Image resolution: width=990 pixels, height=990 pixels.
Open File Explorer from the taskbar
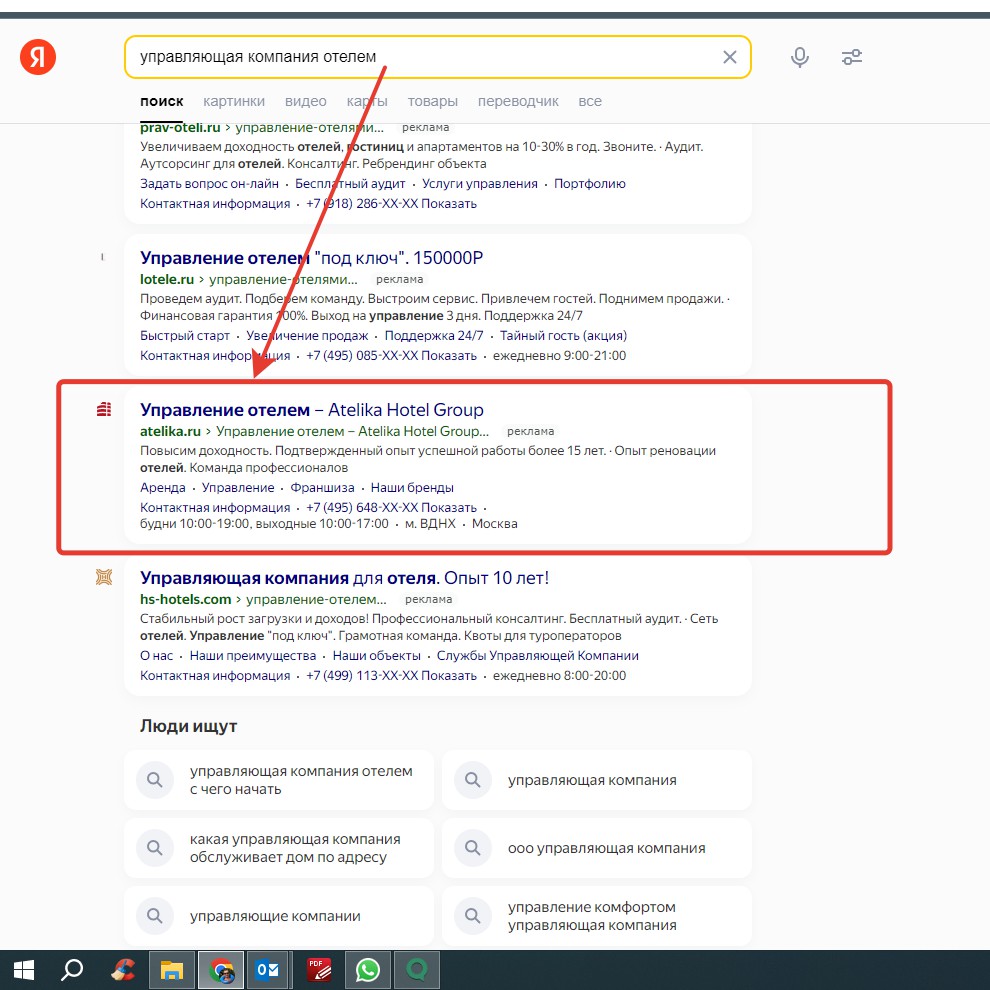172,970
